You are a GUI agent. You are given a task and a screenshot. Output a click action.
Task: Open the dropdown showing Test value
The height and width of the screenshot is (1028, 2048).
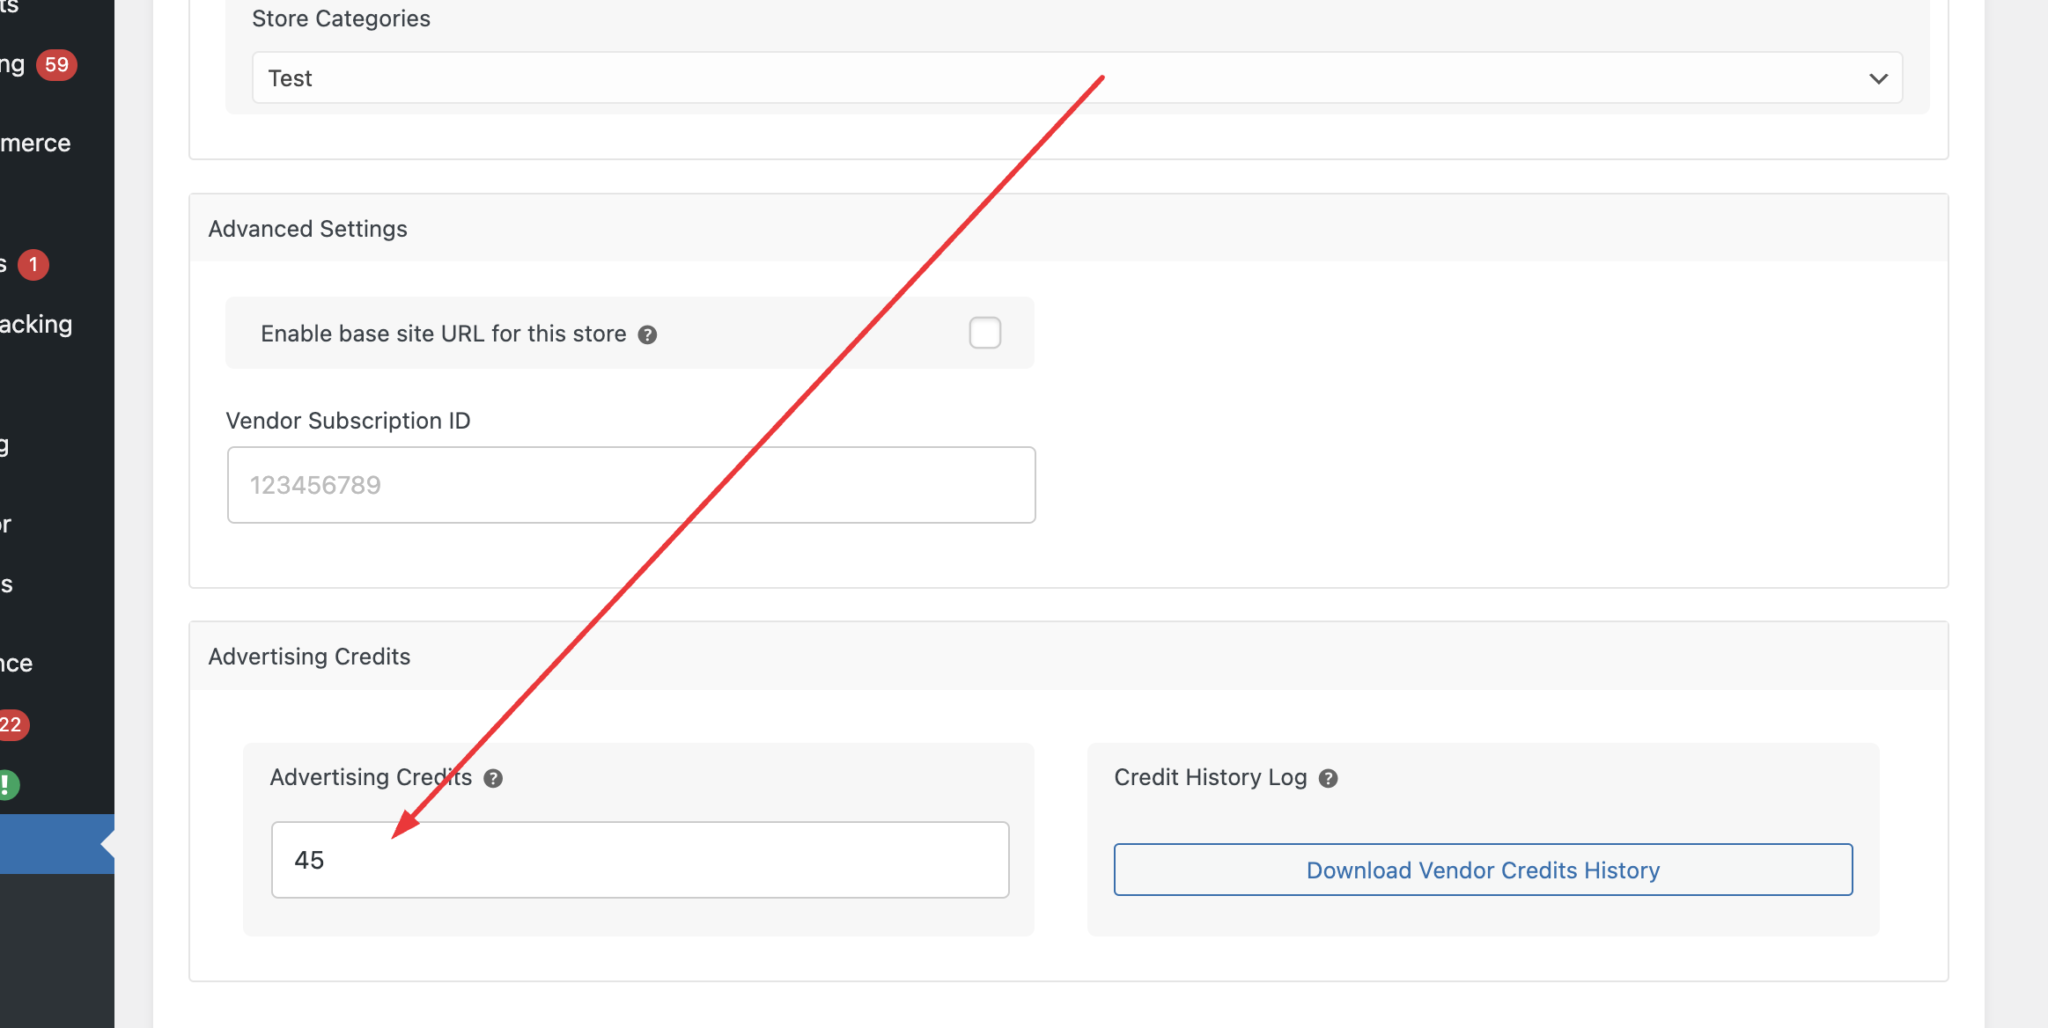1076,78
